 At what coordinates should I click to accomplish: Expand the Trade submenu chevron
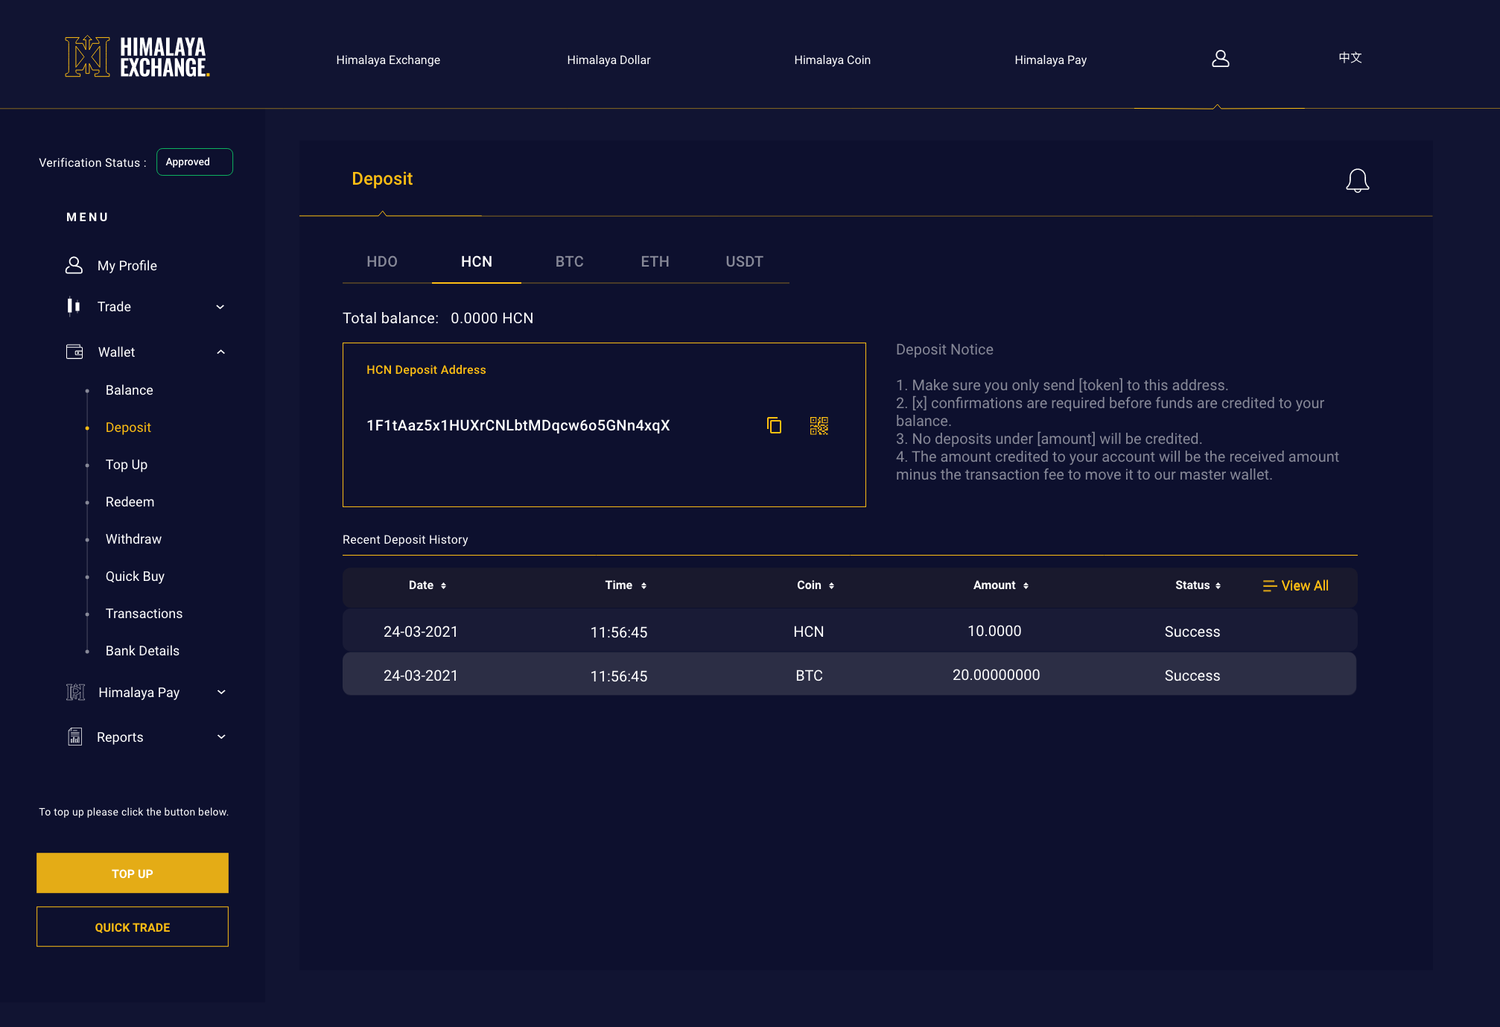point(220,307)
